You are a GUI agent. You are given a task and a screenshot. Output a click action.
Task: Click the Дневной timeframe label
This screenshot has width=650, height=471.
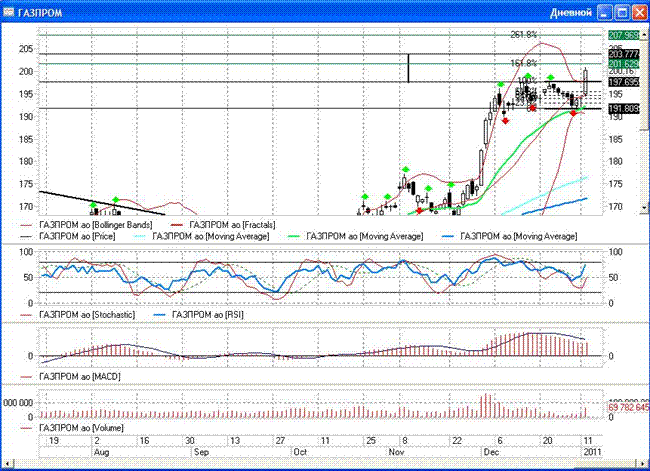click(x=571, y=12)
